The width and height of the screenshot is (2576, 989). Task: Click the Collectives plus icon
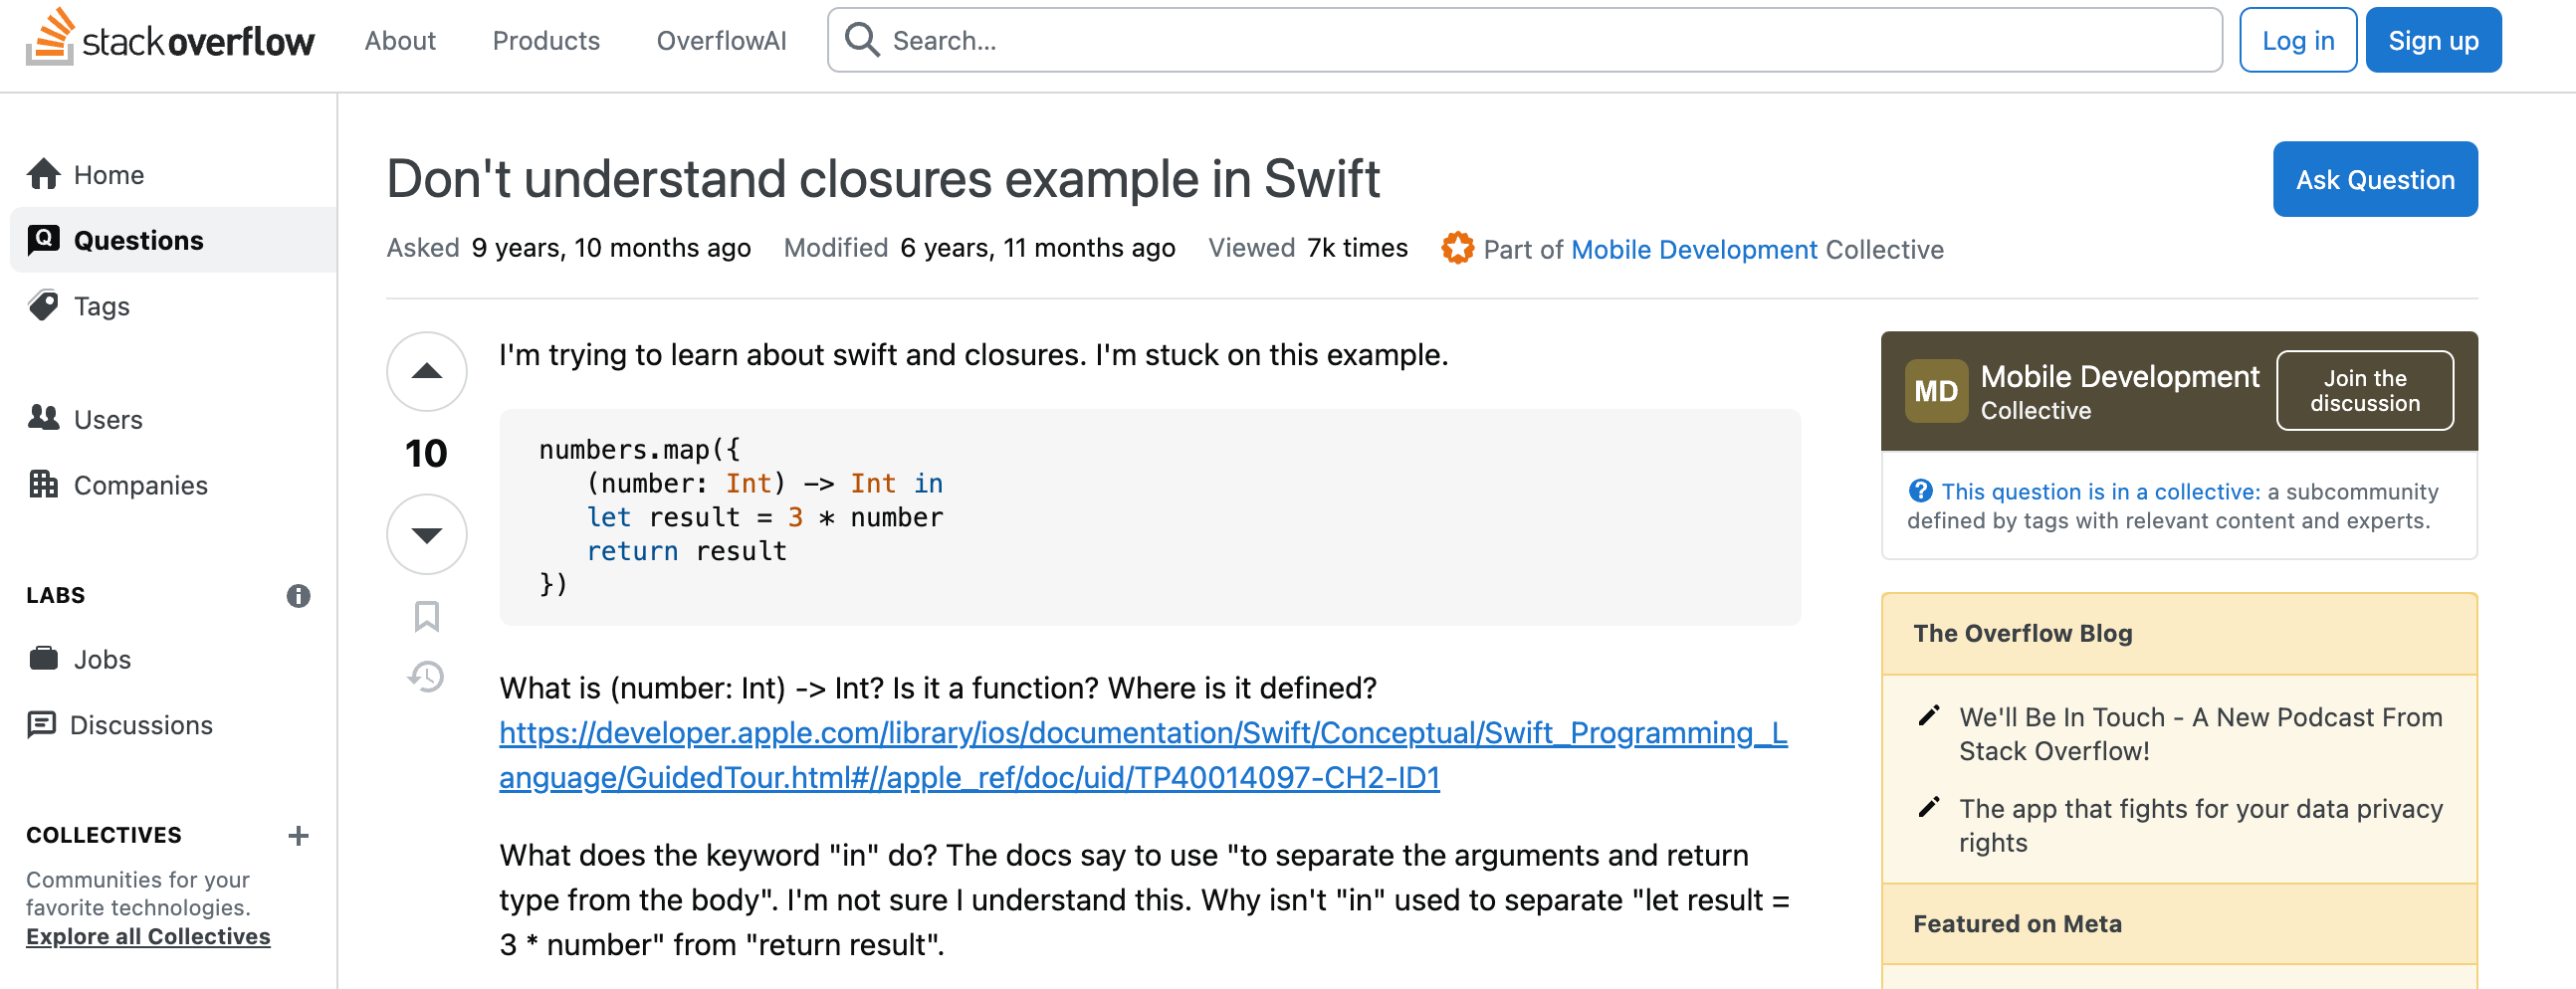point(298,836)
